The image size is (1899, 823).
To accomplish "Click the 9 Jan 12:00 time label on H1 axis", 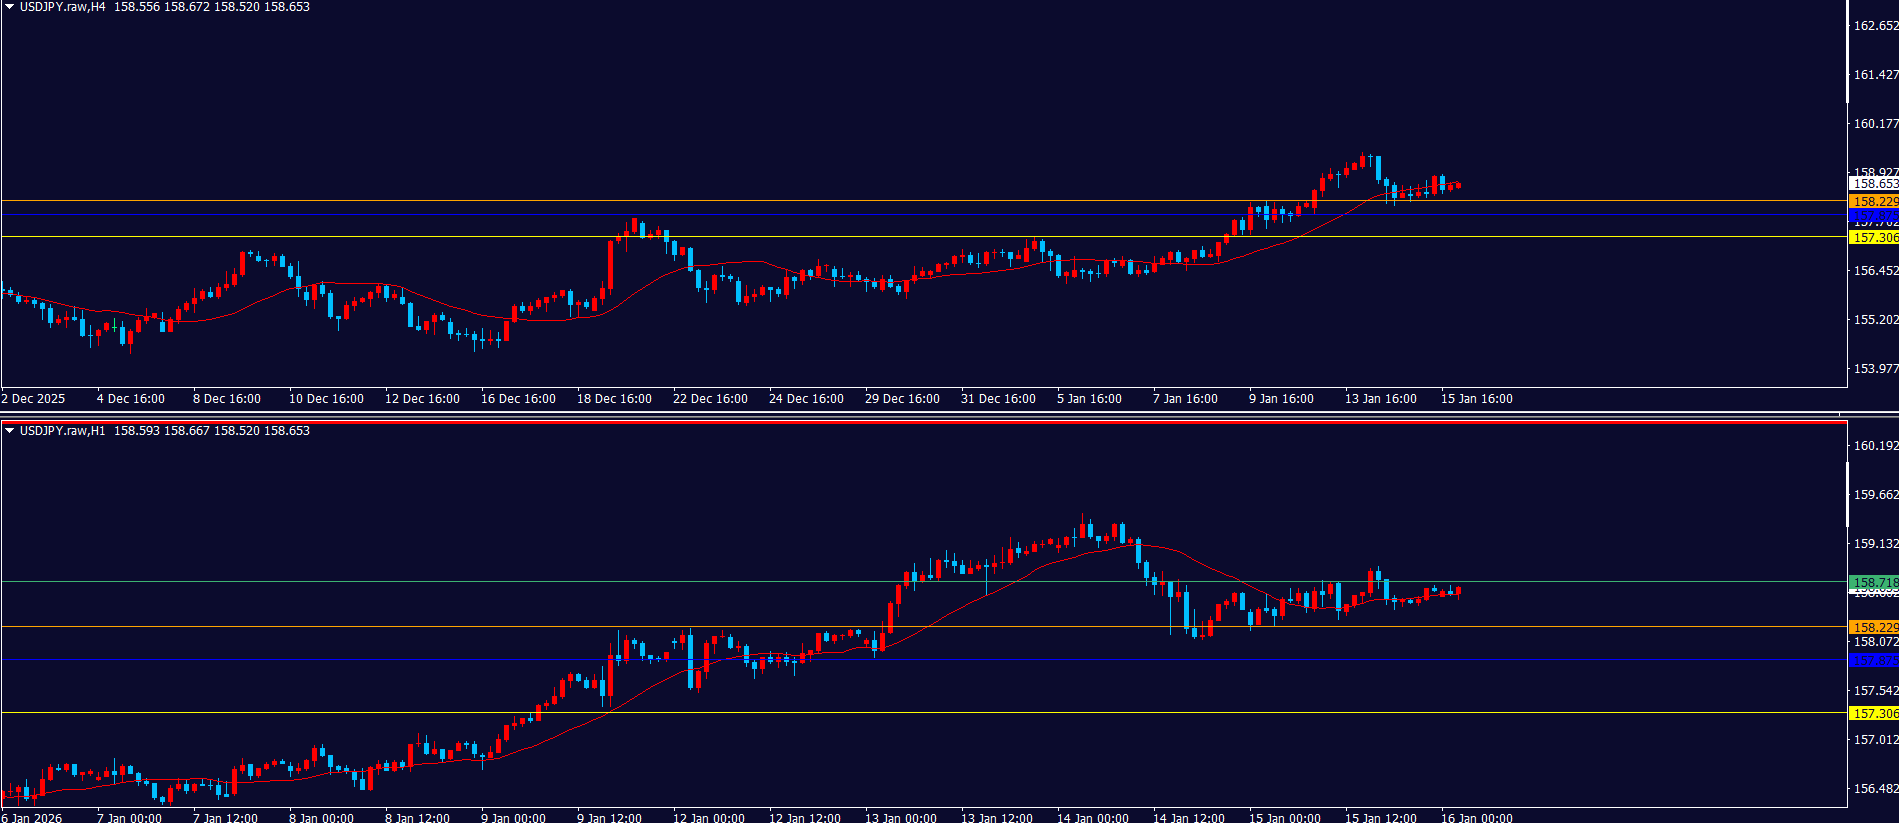I will [609, 817].
